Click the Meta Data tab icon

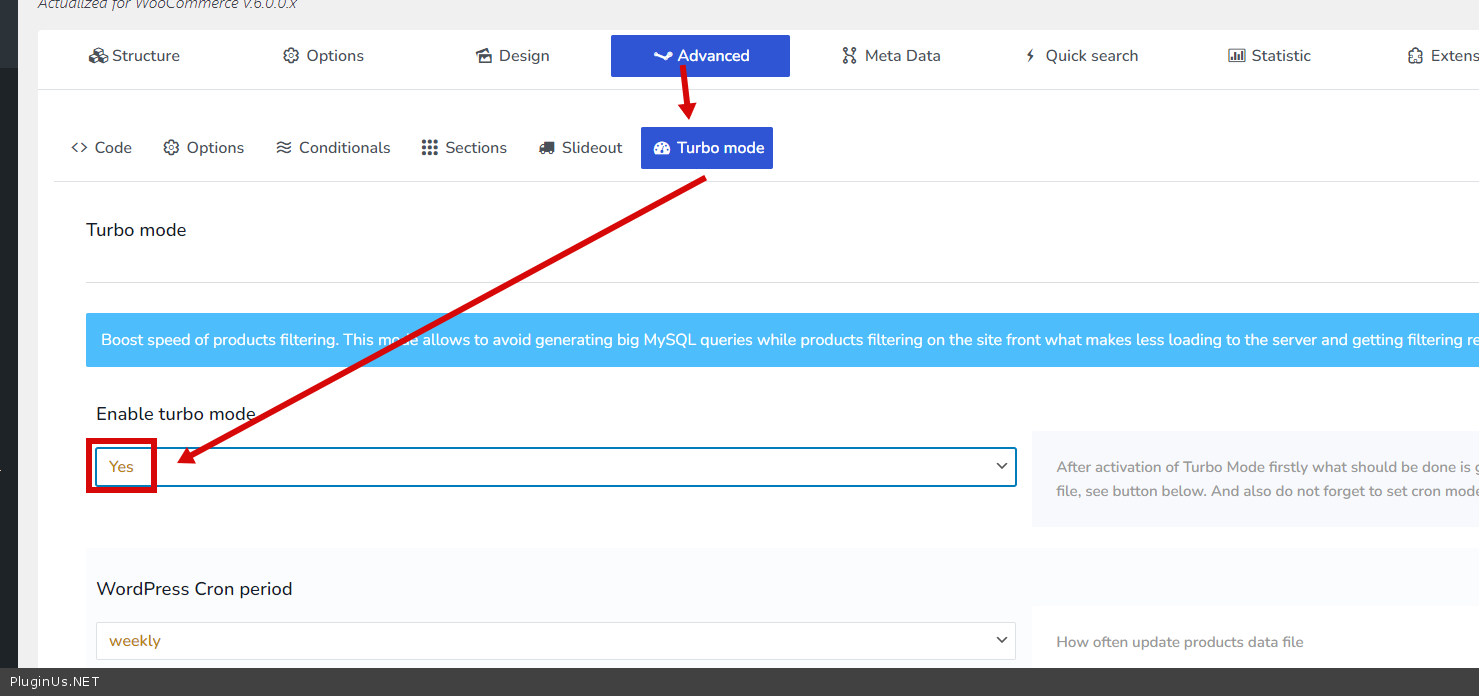pyautogui.click(x=849, y=56)
